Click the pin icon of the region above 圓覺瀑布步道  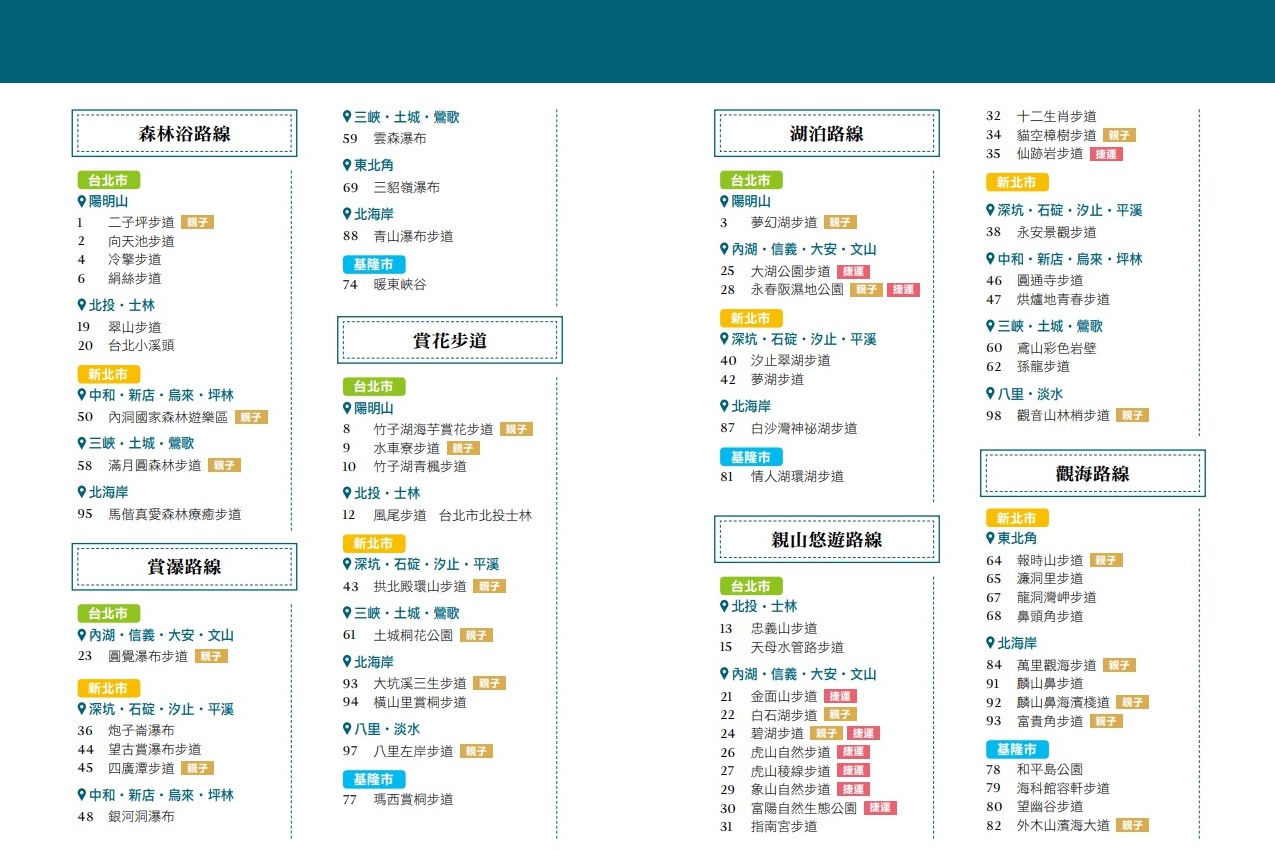tap(82, 635)
